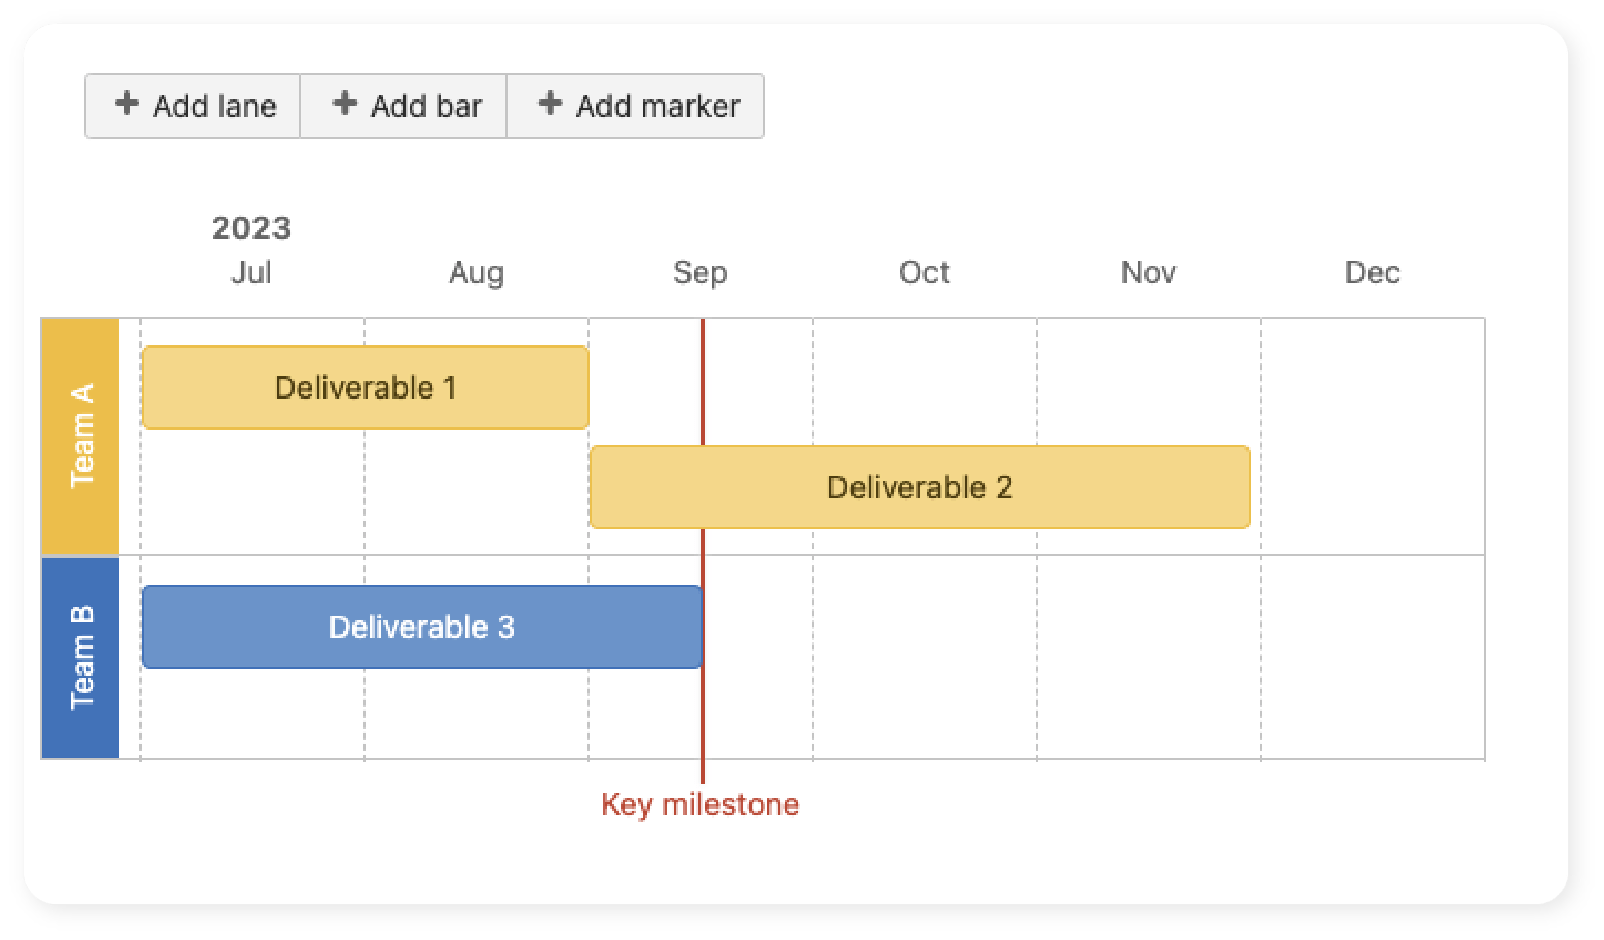Select the Deliverable 2 bar
The image size is (1604, 940).
coord(920,487)
